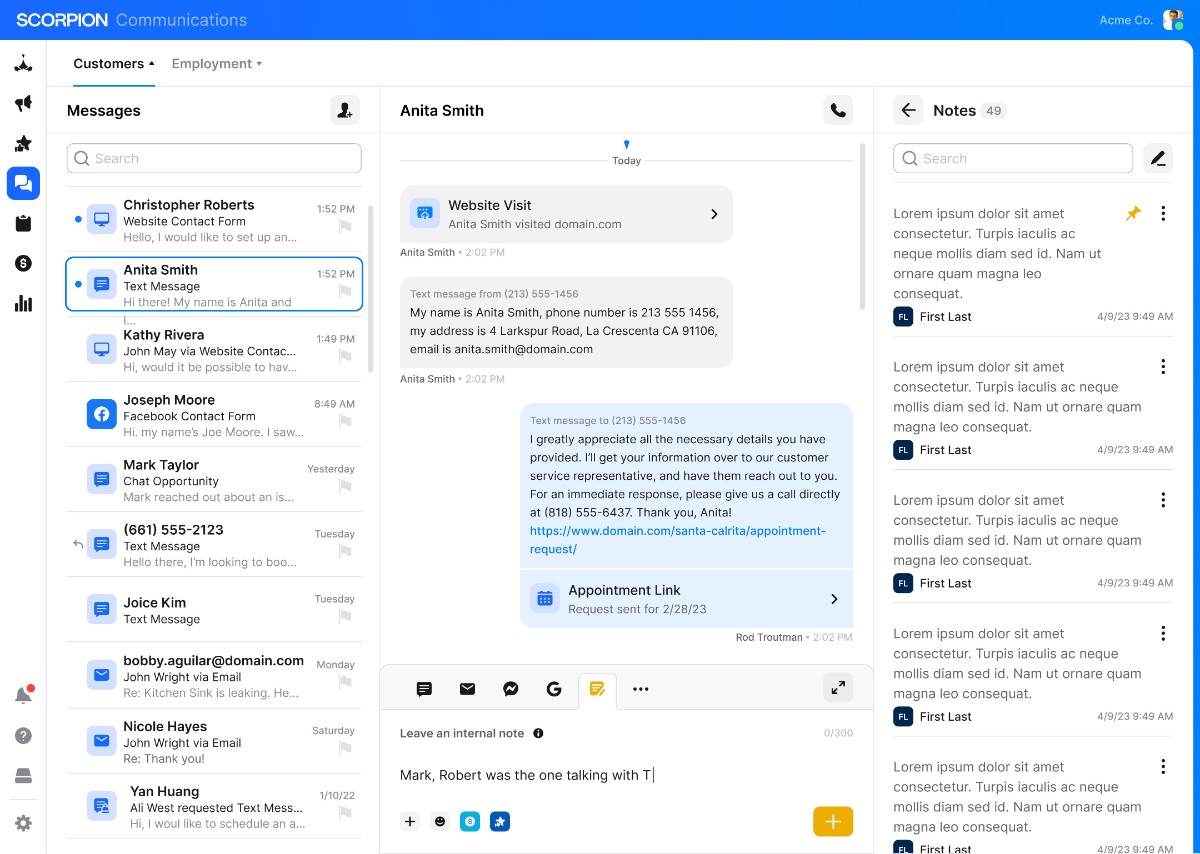Open the Customers dropdown tab

114,64
